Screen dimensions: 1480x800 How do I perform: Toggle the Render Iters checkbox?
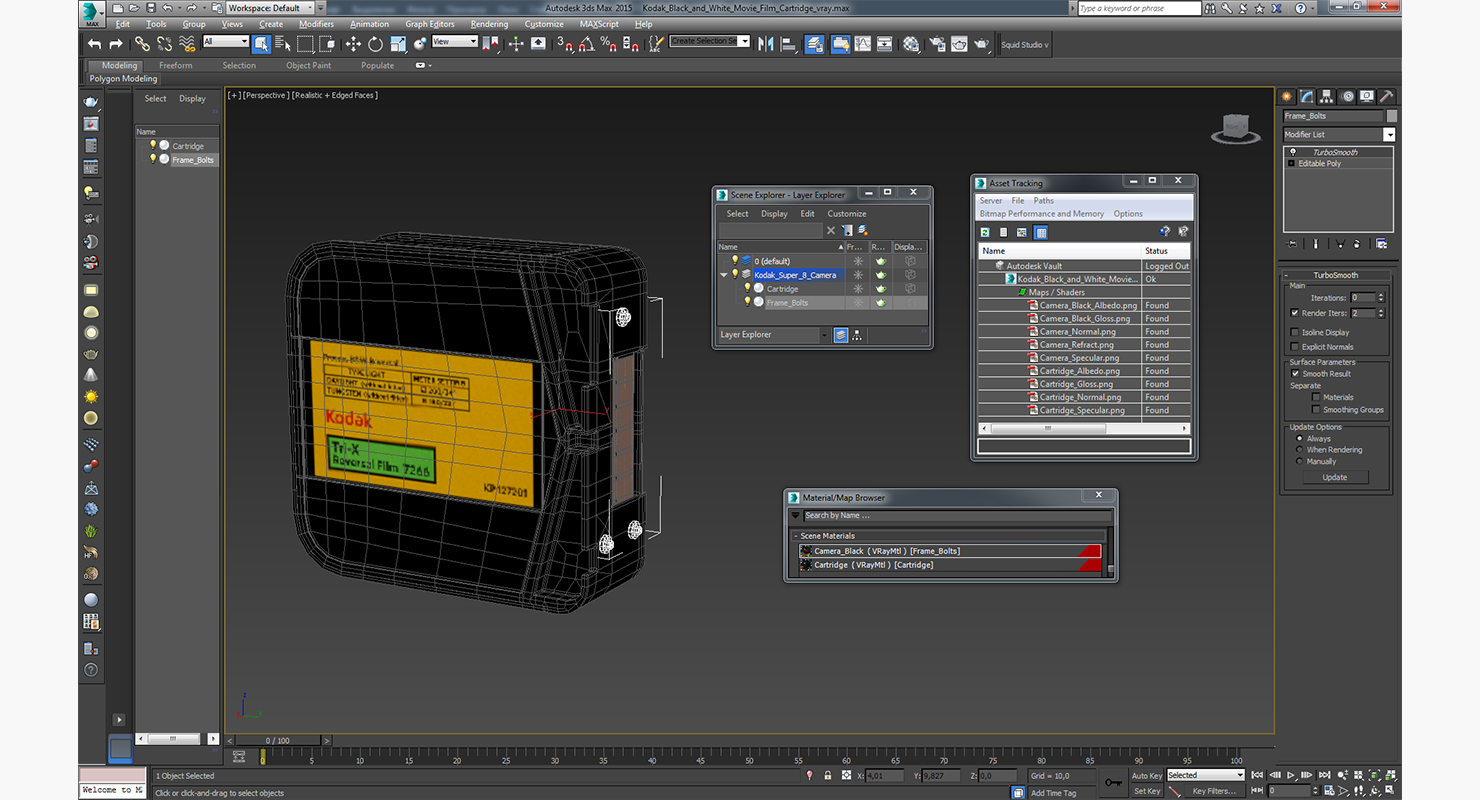(1295, 313)
